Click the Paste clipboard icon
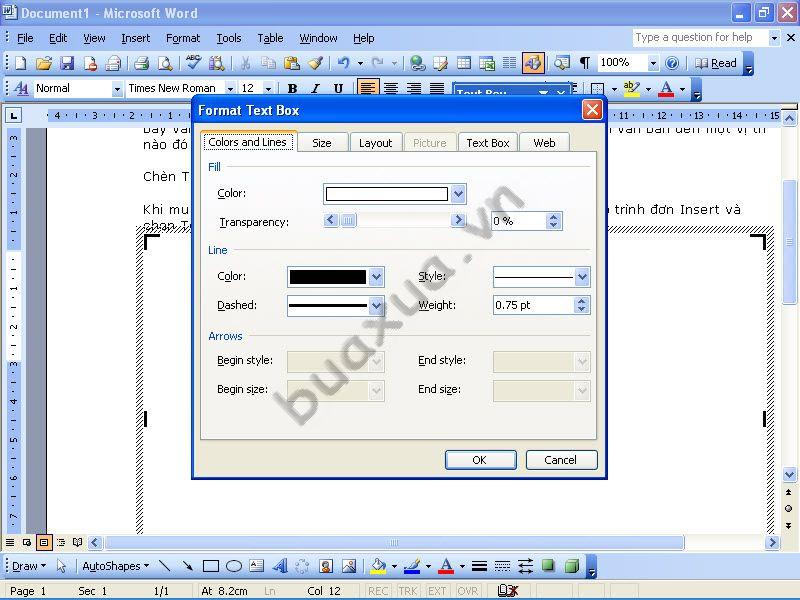Screen dimensions: 800x600 coord(292,63)
